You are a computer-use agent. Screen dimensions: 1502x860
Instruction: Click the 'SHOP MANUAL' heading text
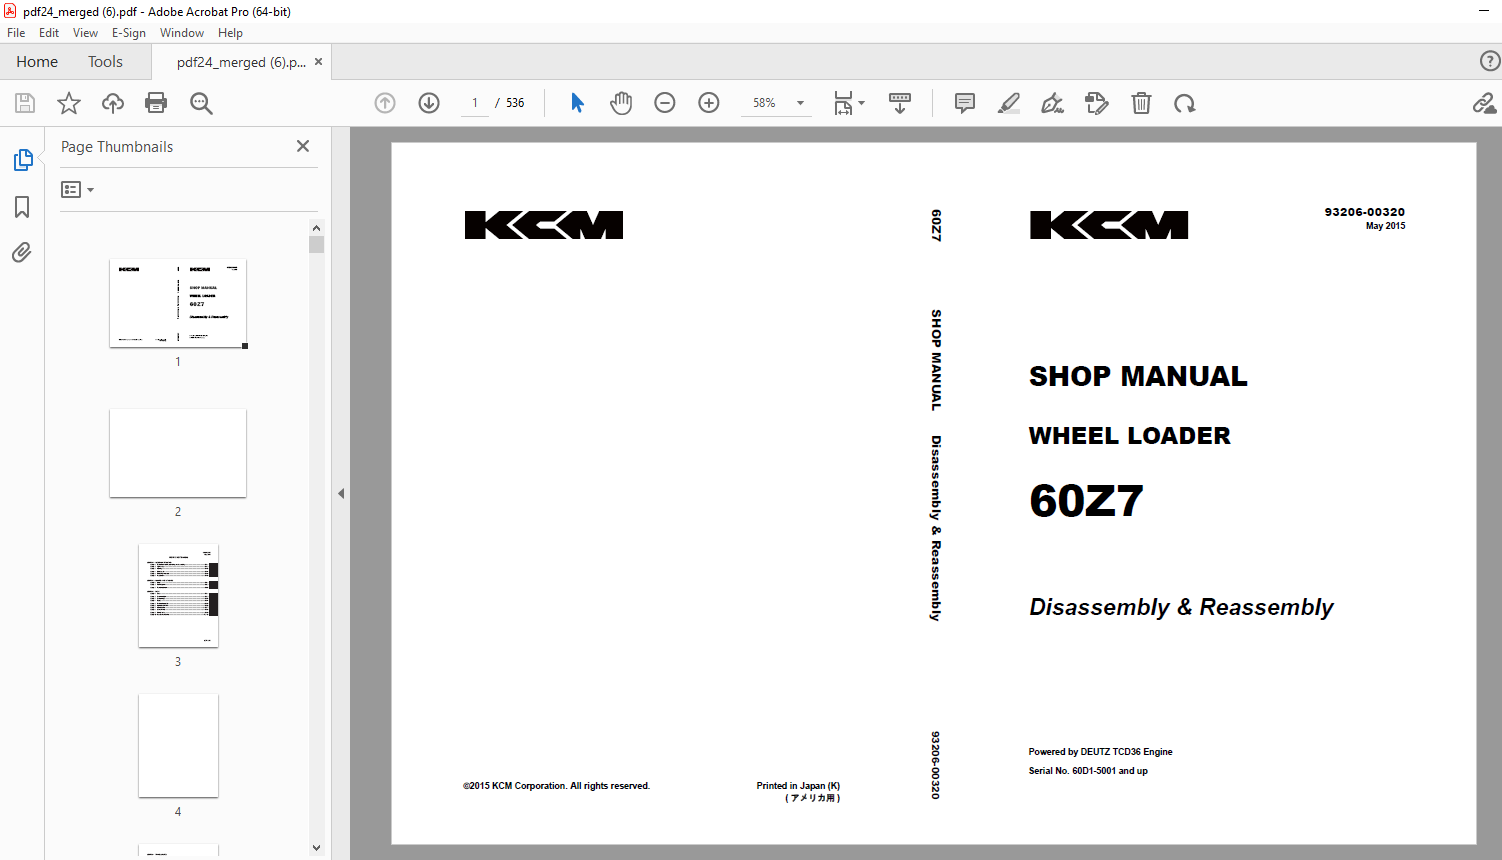coord(1138,376)
